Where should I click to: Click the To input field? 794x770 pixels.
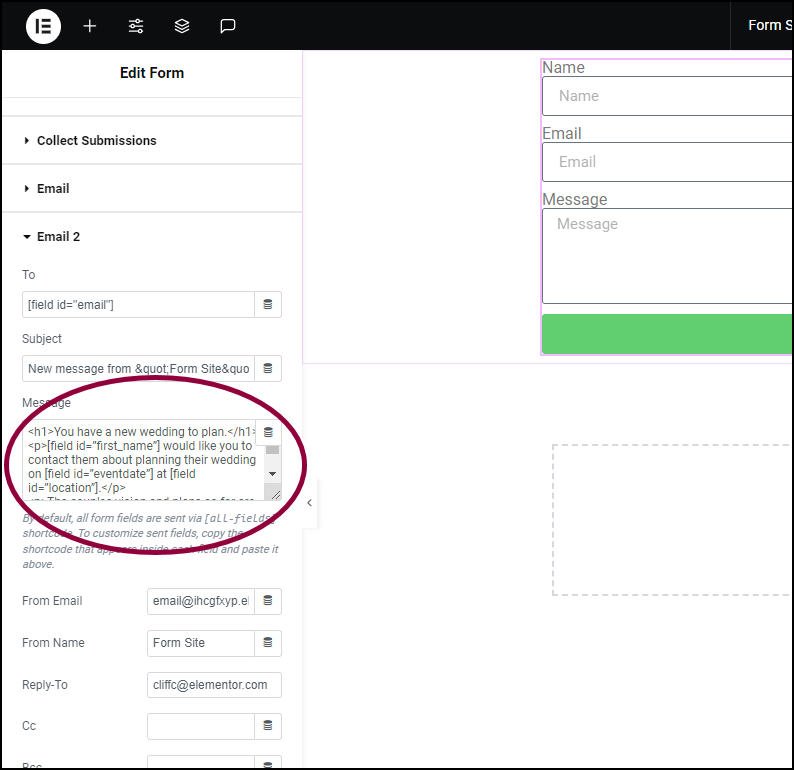tap(138, 304)
